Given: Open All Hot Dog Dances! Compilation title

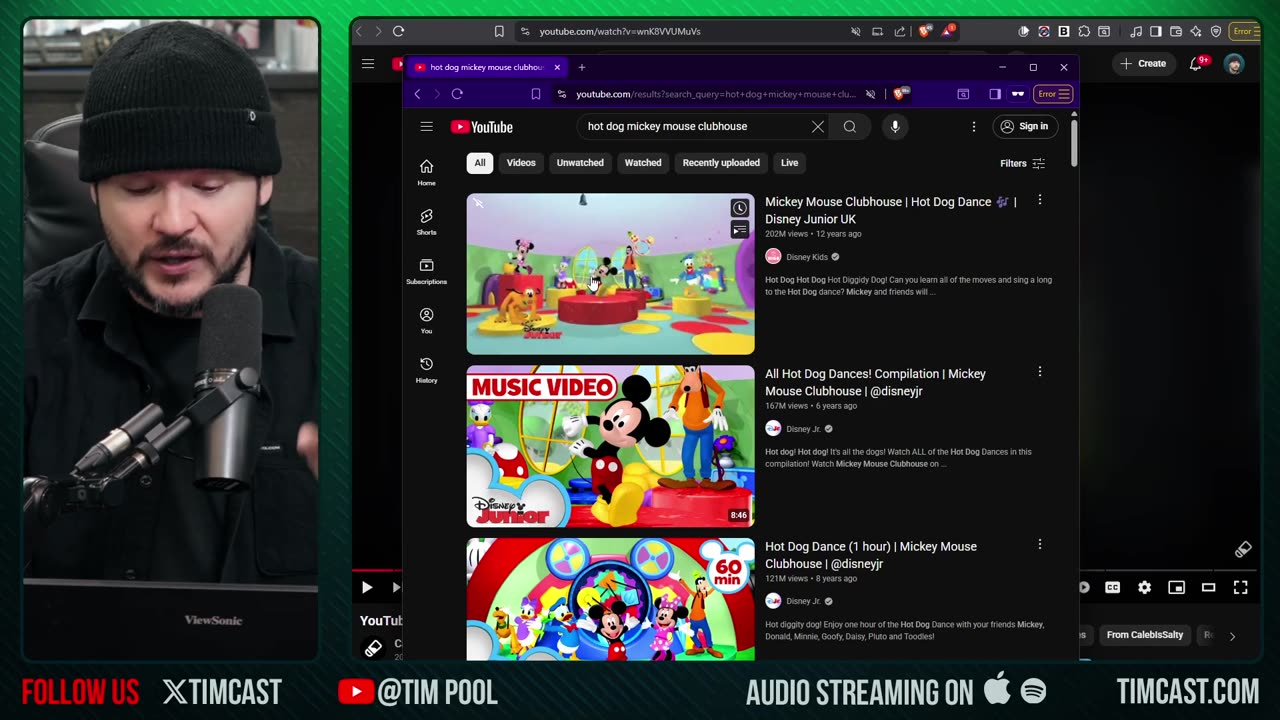Looking at the screenshot, I should pos(875,382).
